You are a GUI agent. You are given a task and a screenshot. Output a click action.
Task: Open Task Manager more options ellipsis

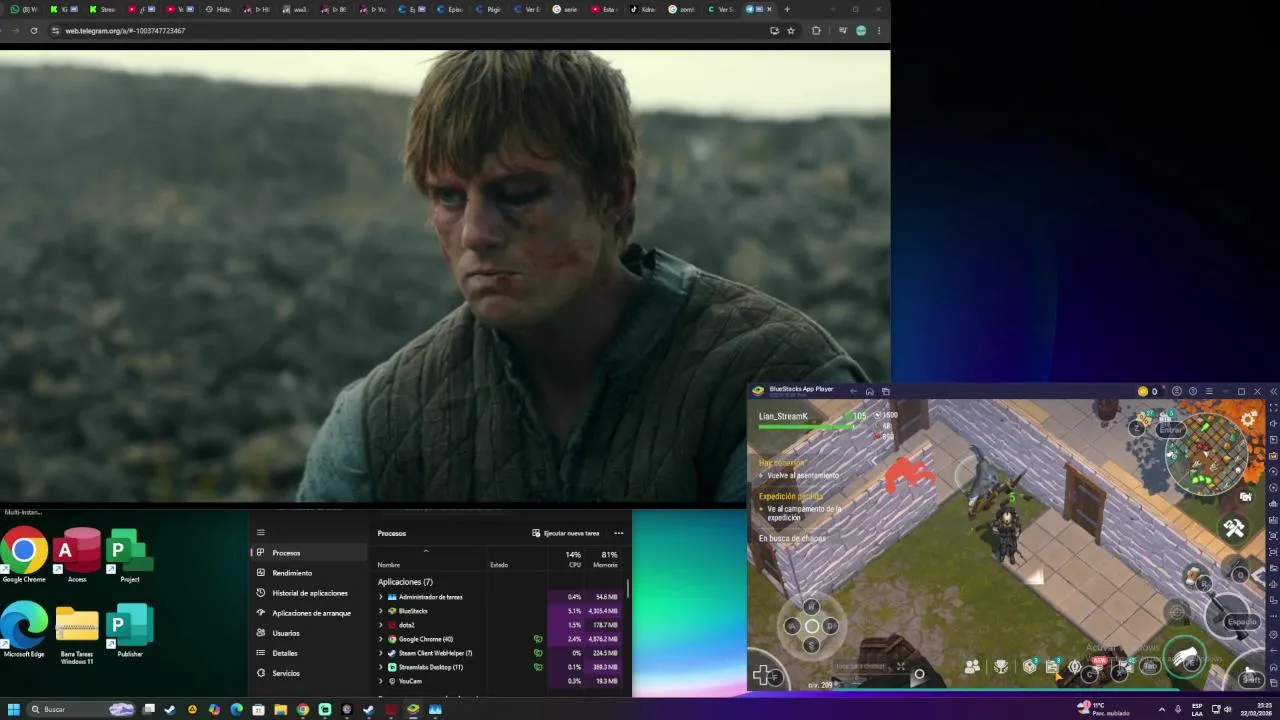[619, 533]
